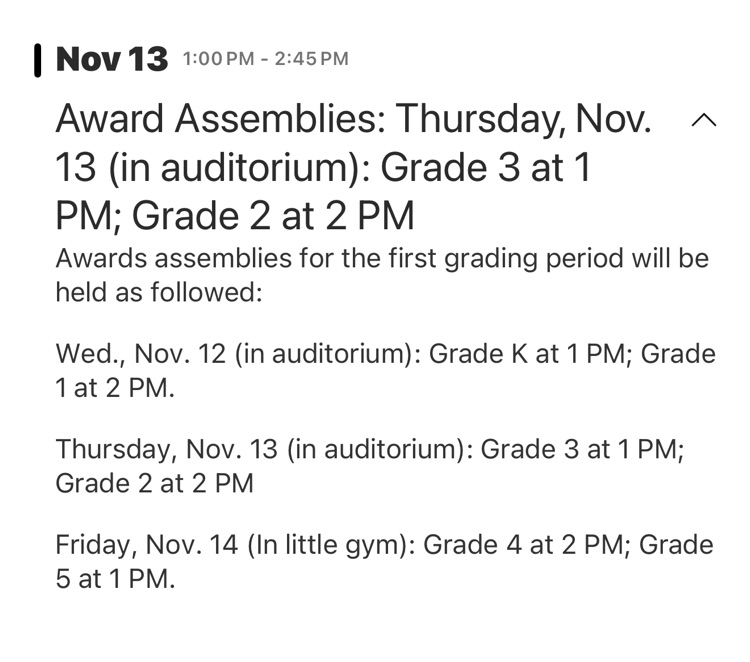Click the final "5 at 1 PM." line
The image size is (750, 662).
[x=115, y=579]
